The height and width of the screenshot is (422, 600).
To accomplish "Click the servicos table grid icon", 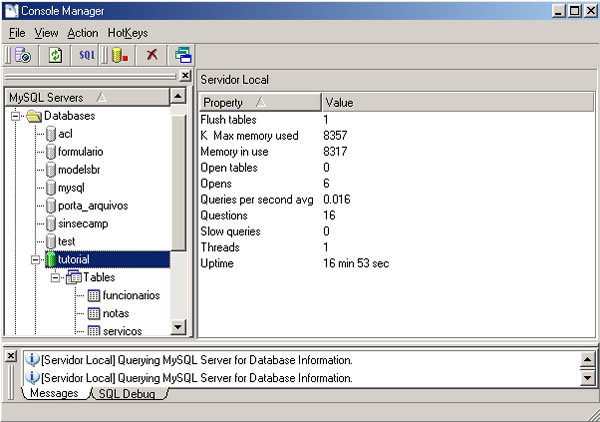I will (94, 331).
